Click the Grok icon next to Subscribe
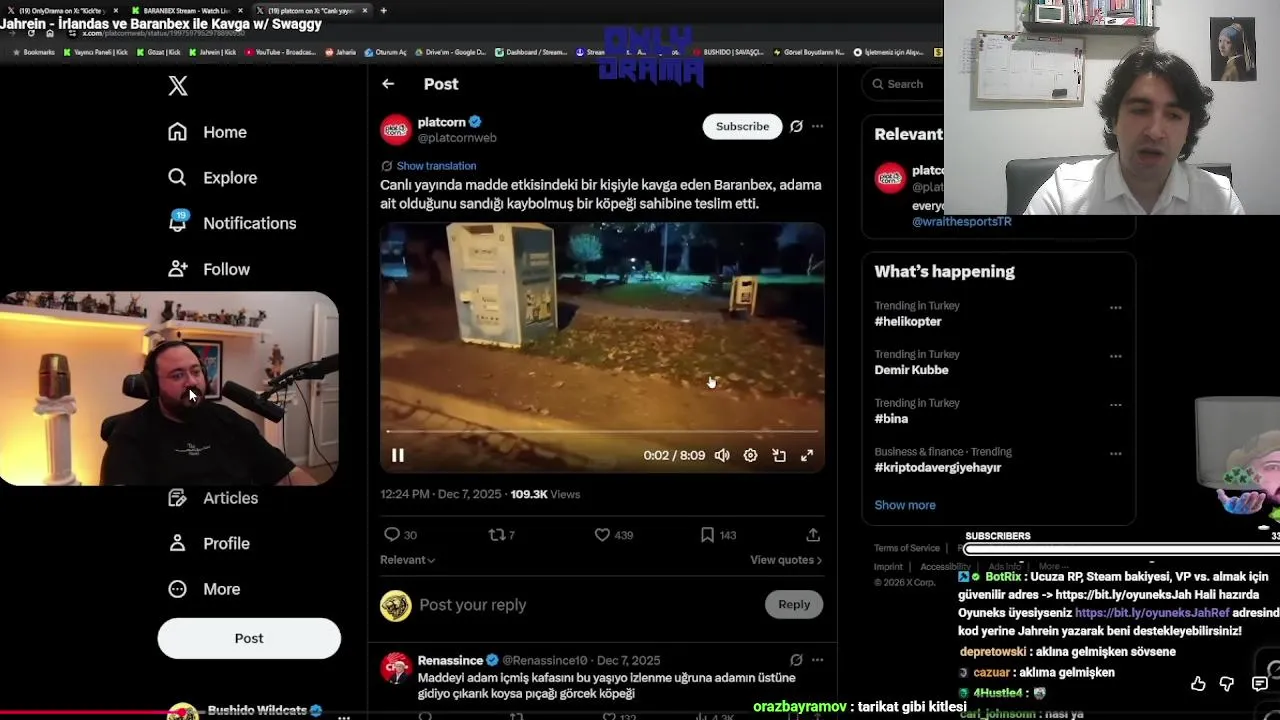 (x=796, y=126)
